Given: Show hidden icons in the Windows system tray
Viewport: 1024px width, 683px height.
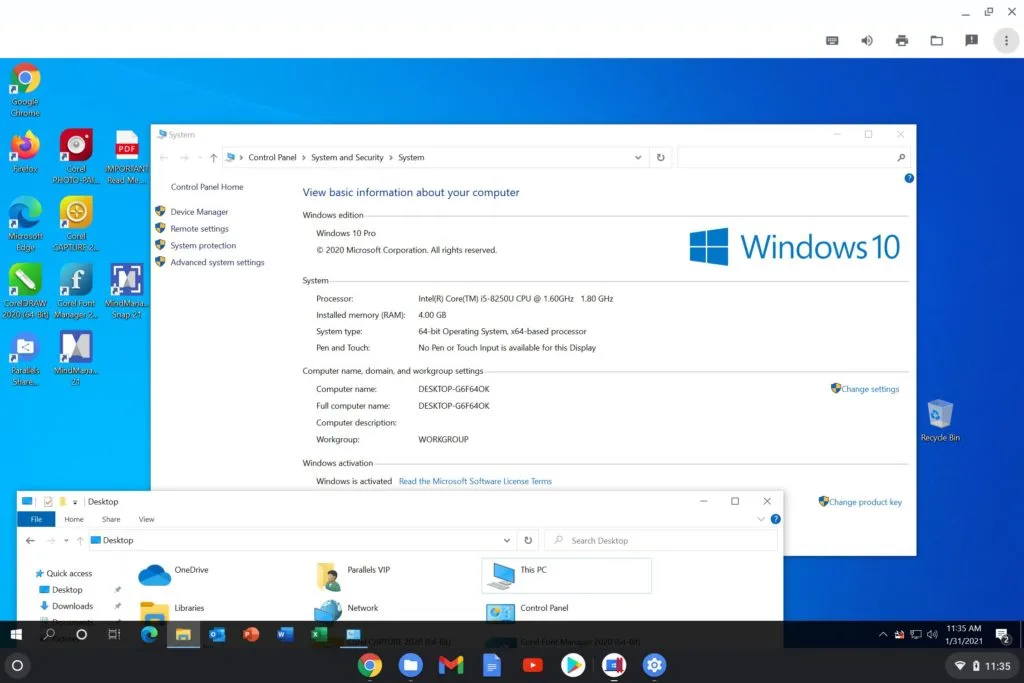Looking at the screenshot, I should [x=883, y=634].
